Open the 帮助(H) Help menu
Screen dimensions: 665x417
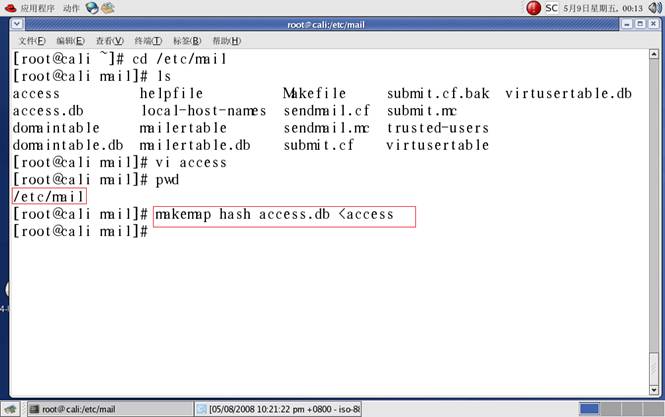(226, 41)
